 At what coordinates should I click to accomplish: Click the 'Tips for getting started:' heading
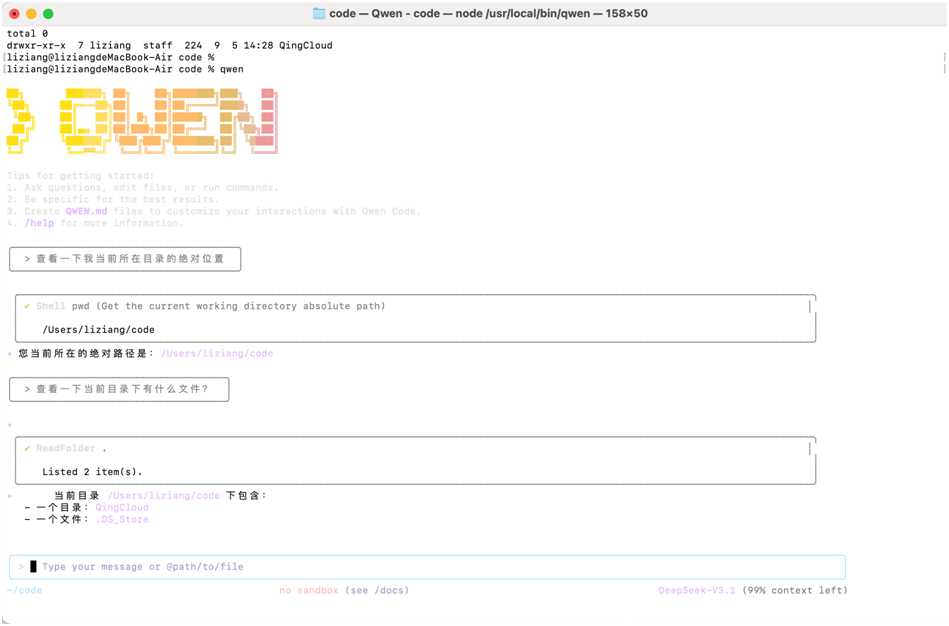click(80, 176)
